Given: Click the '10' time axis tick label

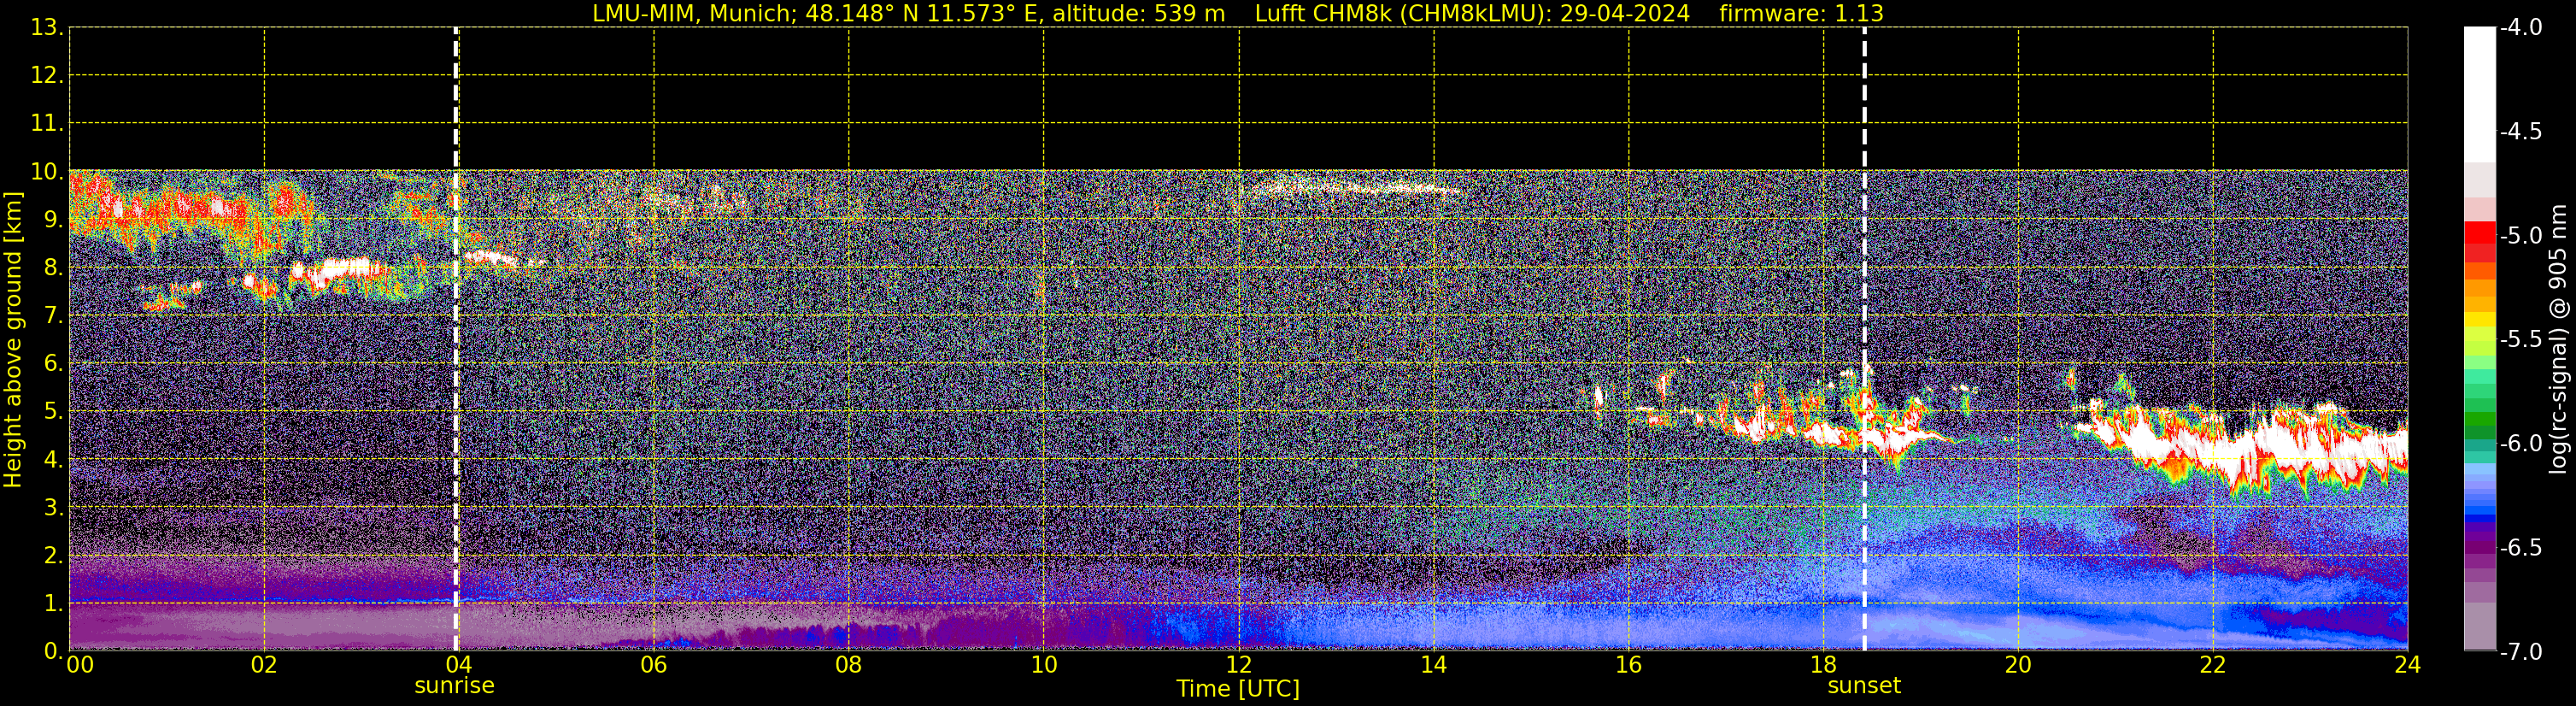Looking at the screenshot, I should click(1043, 665).
